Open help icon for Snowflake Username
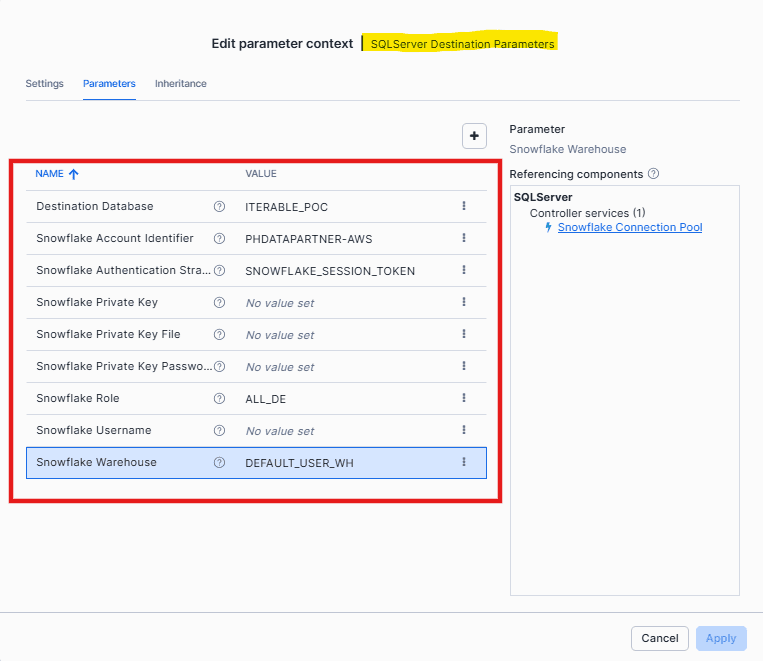Image resolution: width=763 pixels, height=661 pixels. pyautogui.click(x=219, y=430)
